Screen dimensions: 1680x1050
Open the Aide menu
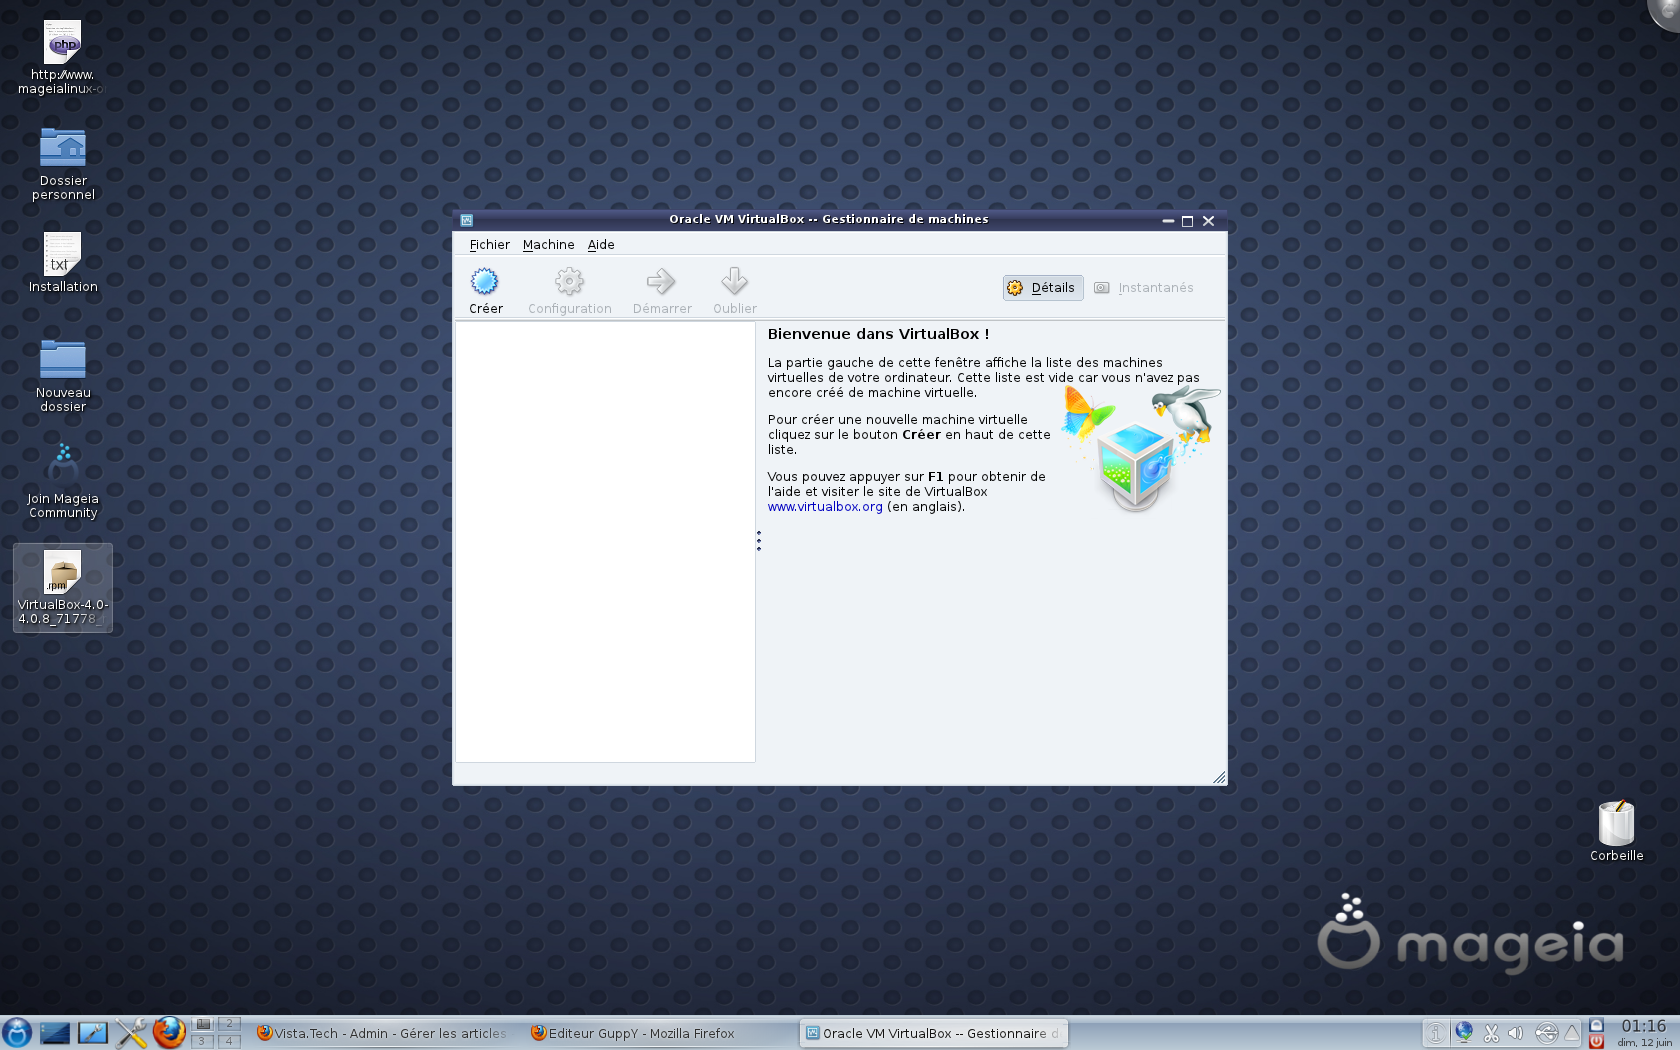(601, 245)
